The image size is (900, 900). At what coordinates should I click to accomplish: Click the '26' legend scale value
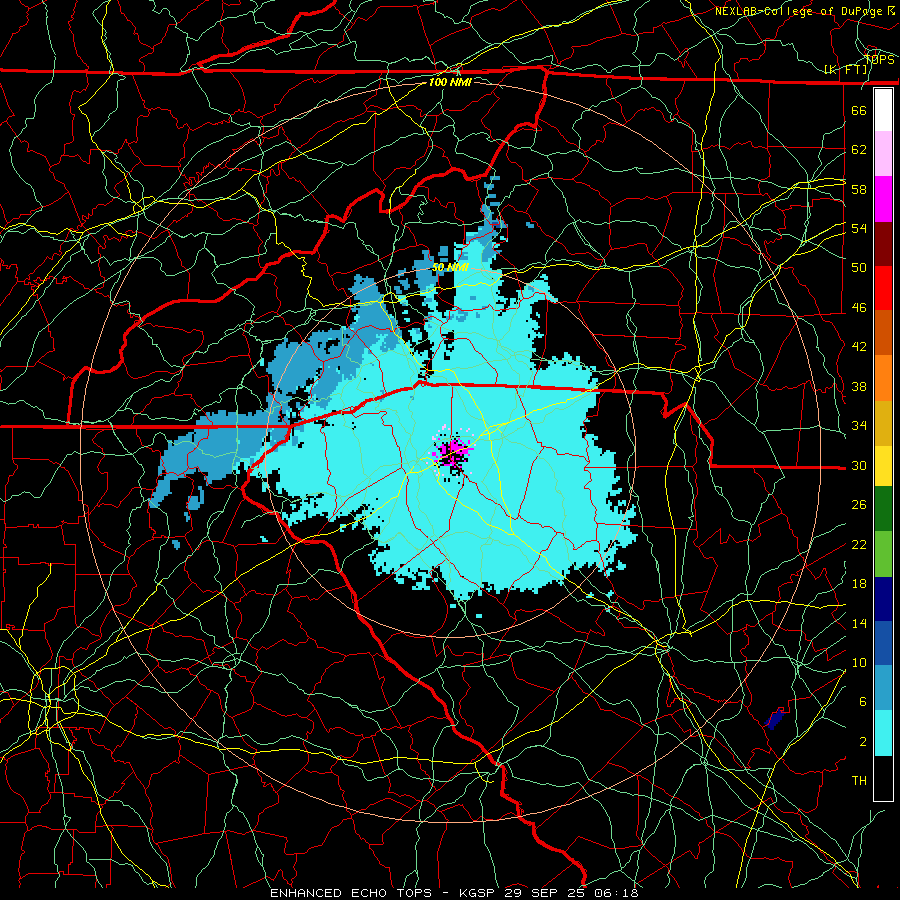[859, 505]
